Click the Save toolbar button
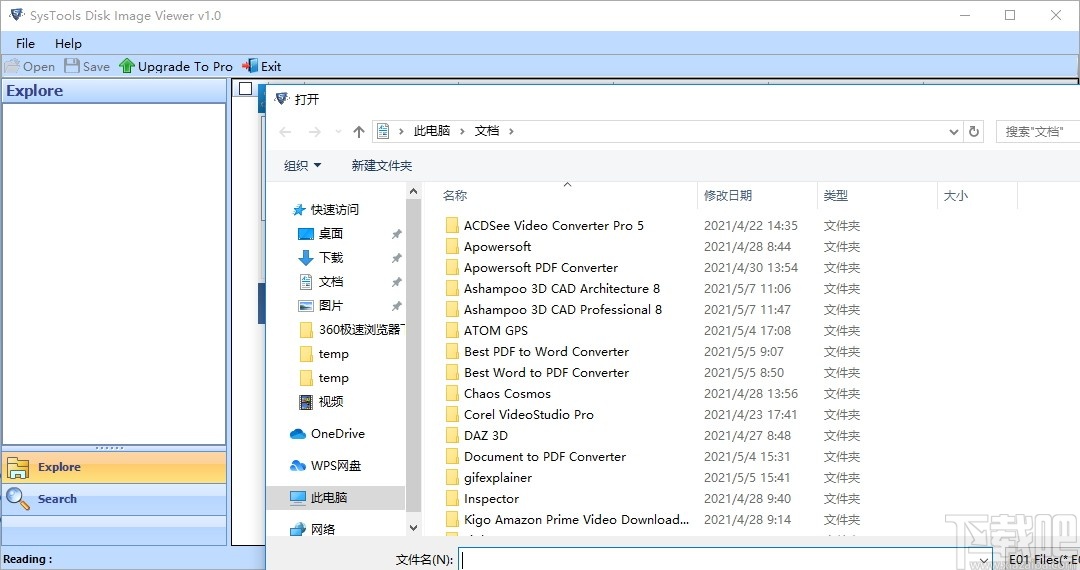1080x570 pixels. pos(87,67)
